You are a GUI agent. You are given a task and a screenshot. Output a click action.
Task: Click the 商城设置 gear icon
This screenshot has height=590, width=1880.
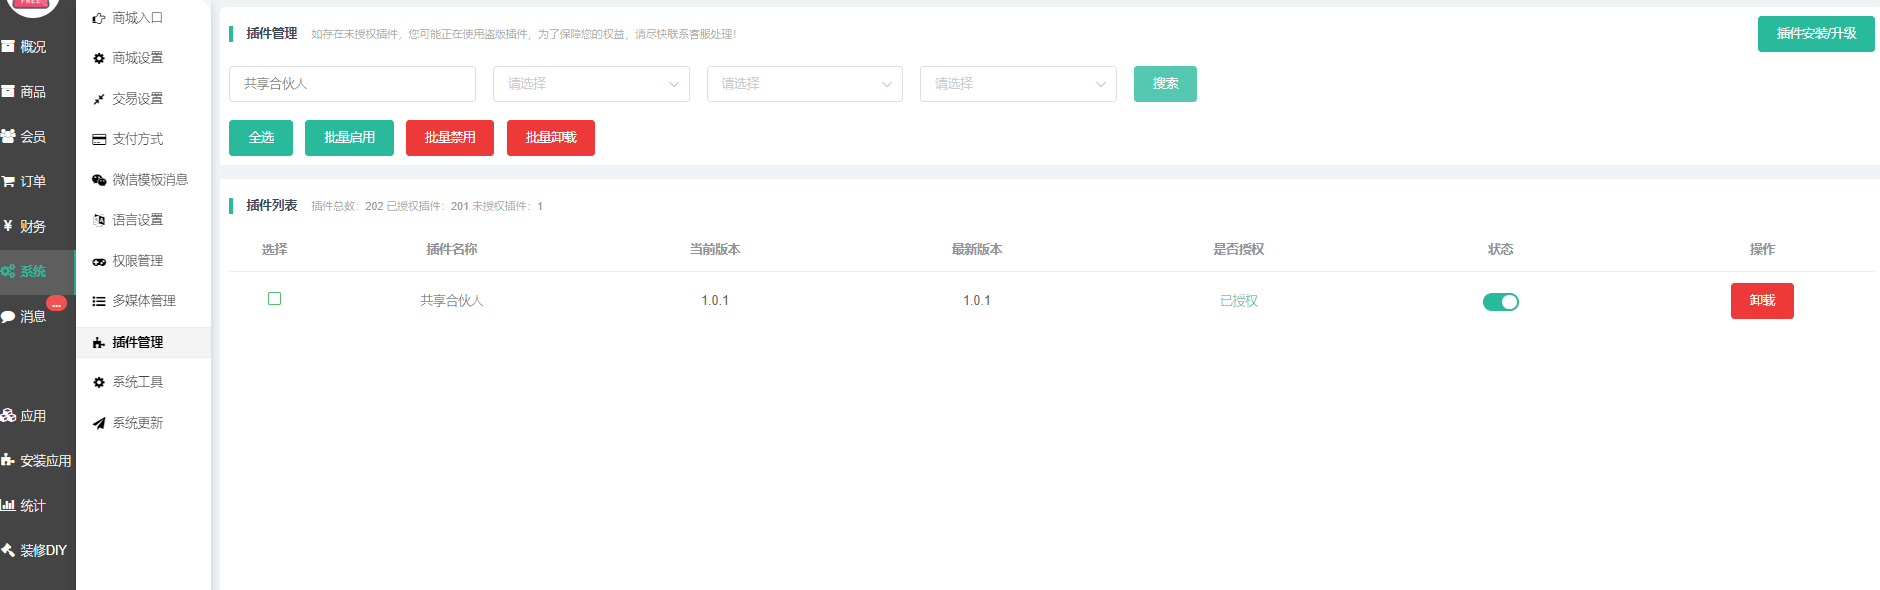point(99,59)
